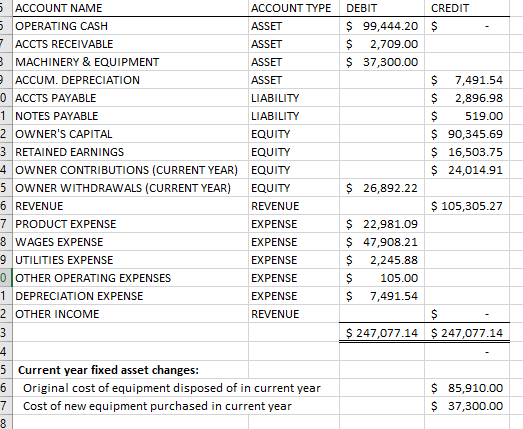
Task: Select the ACCTS PAYABLE cell
Action: point(130,98)
